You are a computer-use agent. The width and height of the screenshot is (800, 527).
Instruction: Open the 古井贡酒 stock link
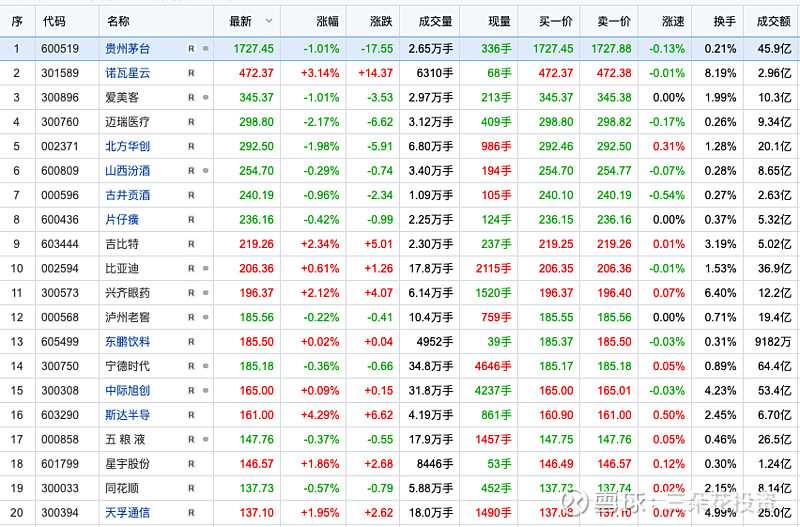pyautogui.click(x=128, y=195)
